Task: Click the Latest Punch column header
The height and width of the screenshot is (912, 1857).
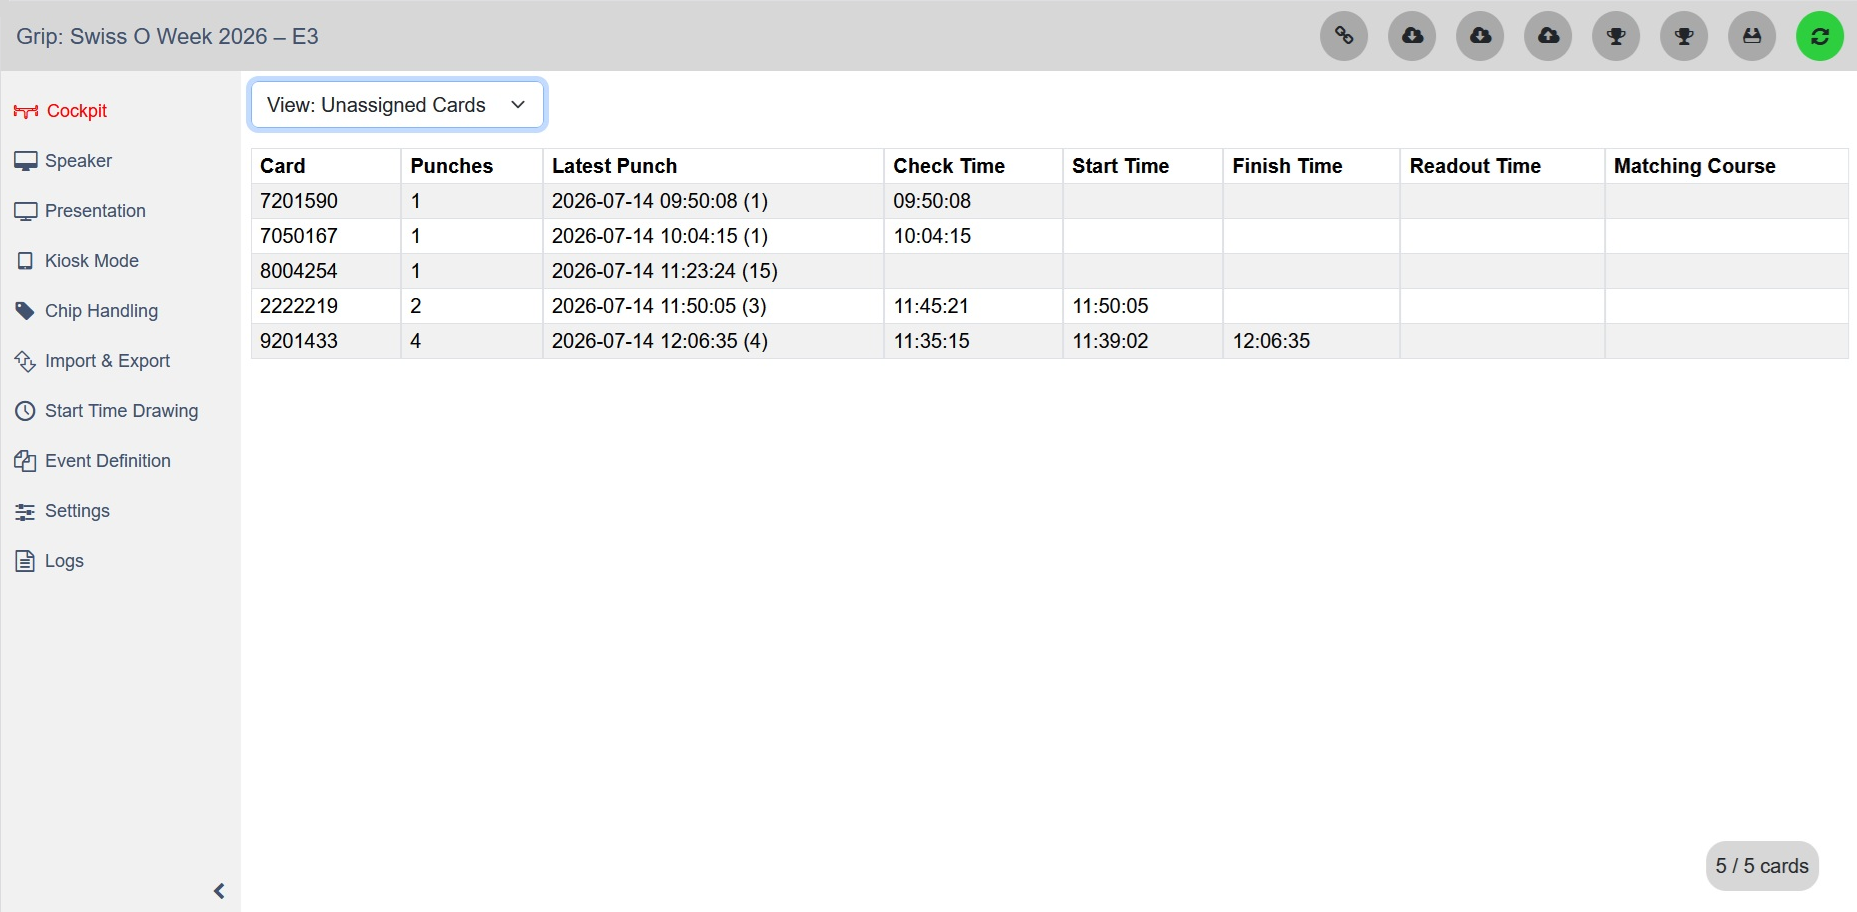Action: 714,166
